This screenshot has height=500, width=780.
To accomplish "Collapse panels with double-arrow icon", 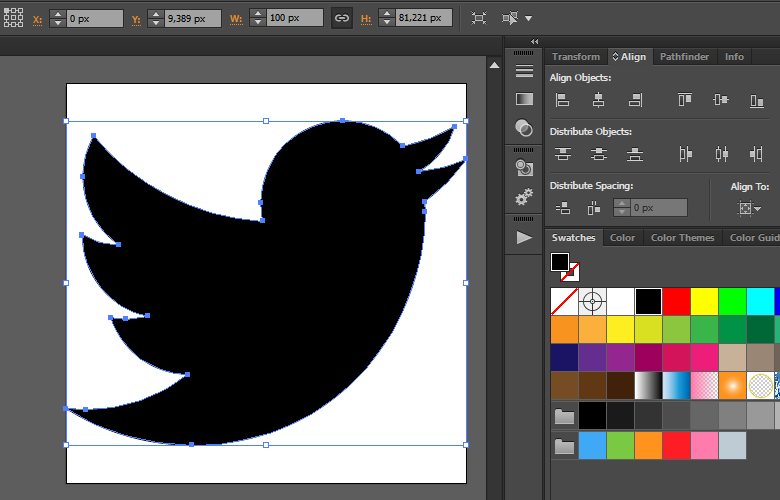I will (x=535, y=41).
